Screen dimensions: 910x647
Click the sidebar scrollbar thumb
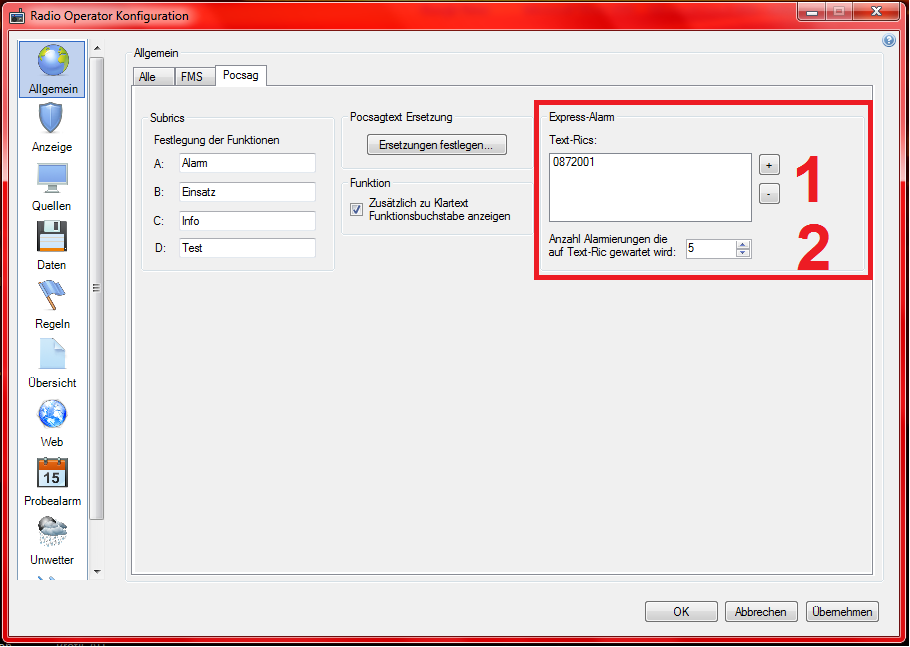point(97,288)
